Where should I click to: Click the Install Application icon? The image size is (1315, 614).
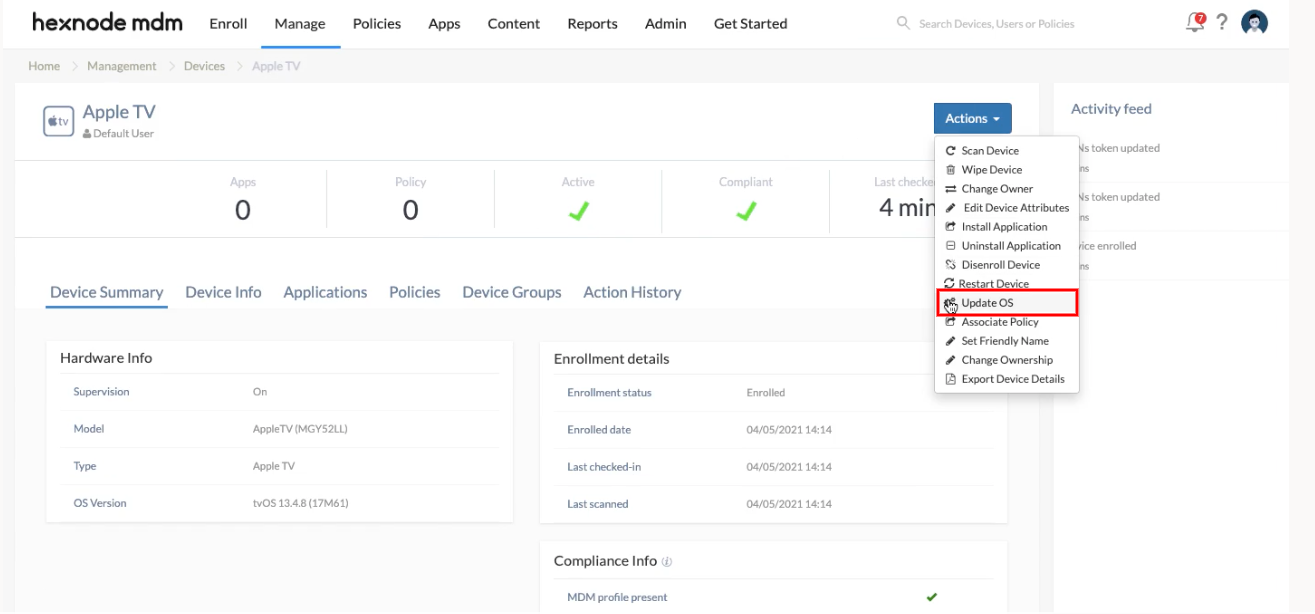coord(951,227)
